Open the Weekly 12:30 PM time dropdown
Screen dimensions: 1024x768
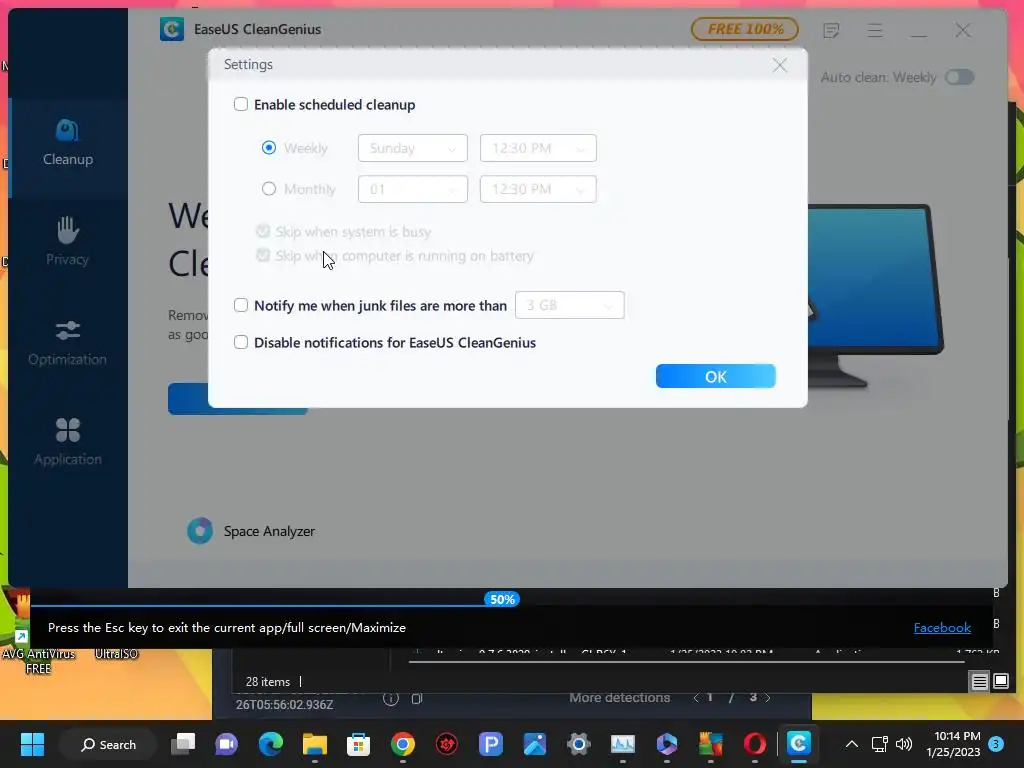[538, 148]
